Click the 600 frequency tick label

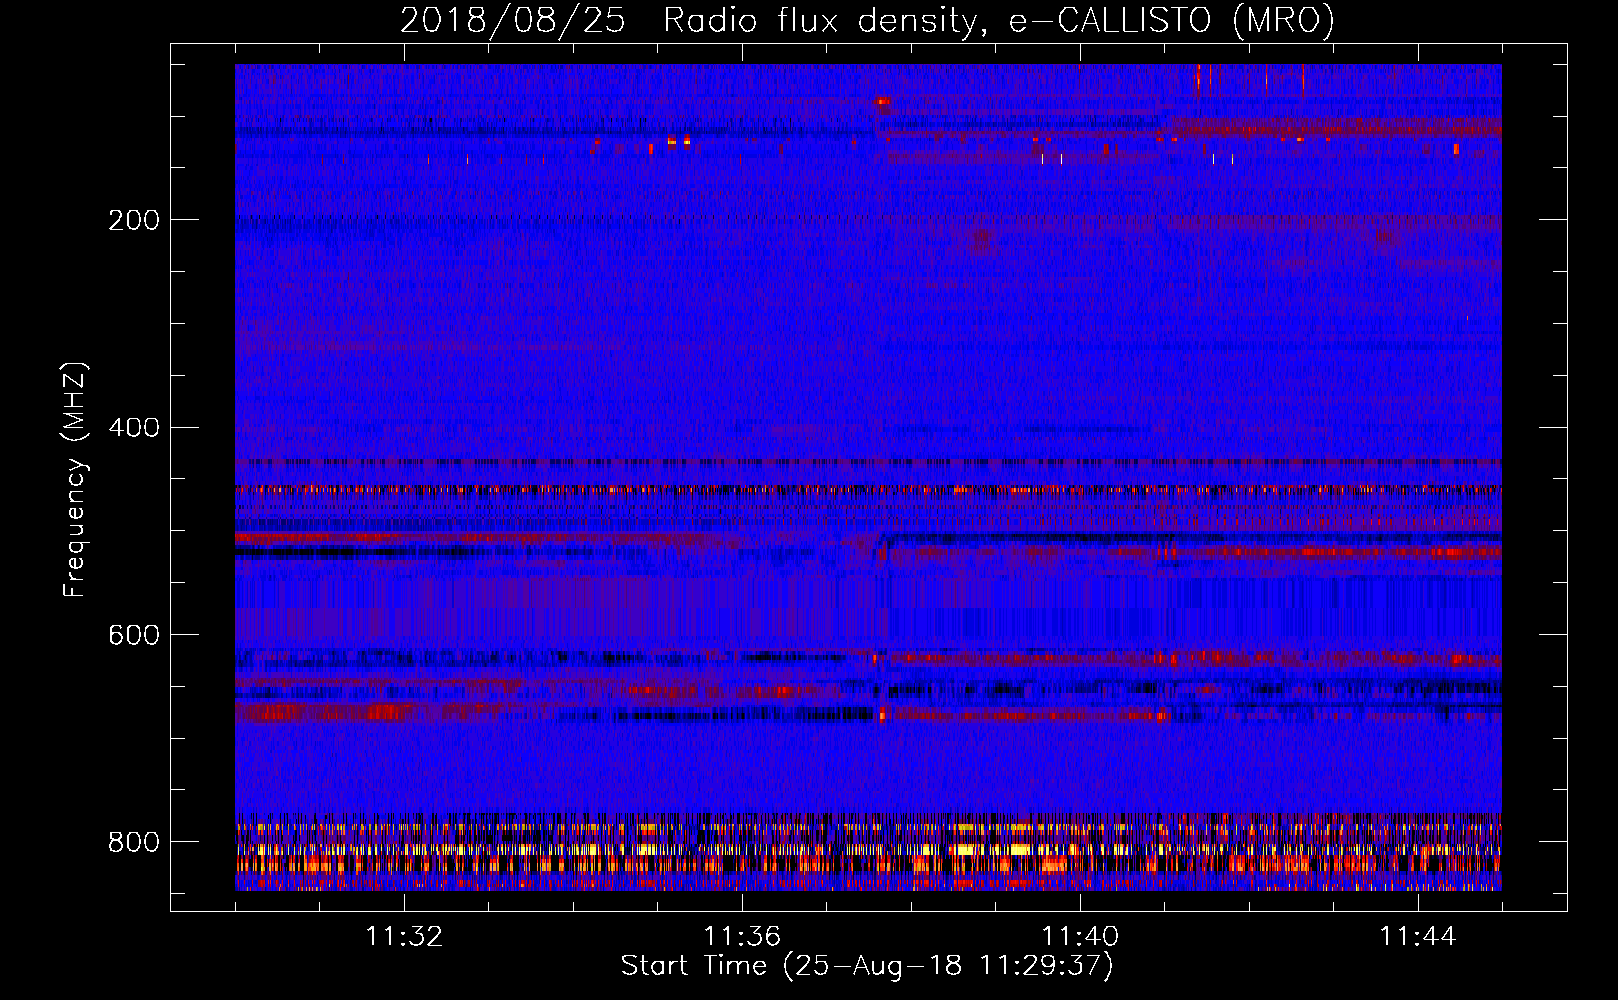[x=134, y=636]
